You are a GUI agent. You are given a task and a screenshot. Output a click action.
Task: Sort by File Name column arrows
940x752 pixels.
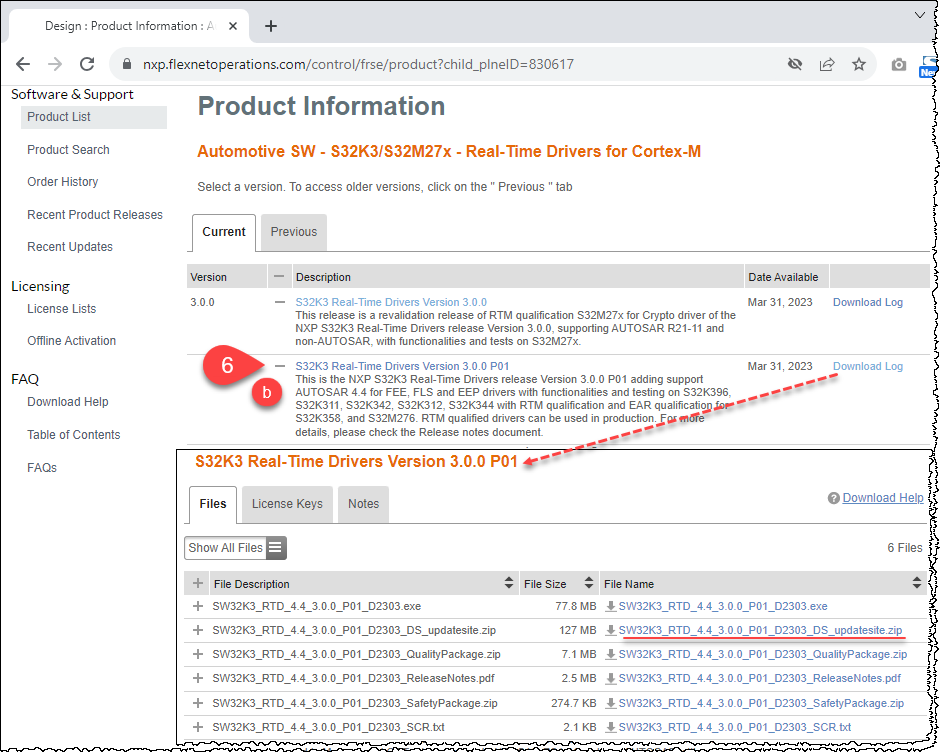[917, 583]
